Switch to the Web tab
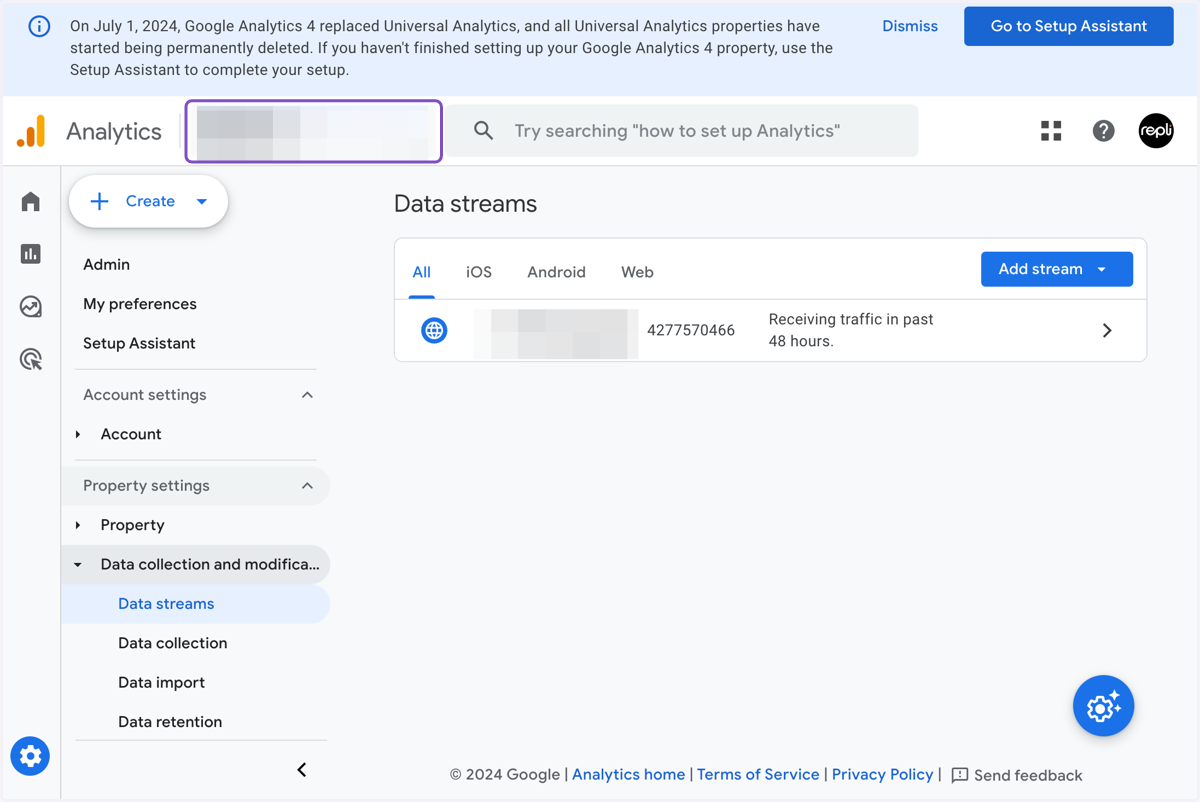 pyautogui.click(x=637, y=272)
